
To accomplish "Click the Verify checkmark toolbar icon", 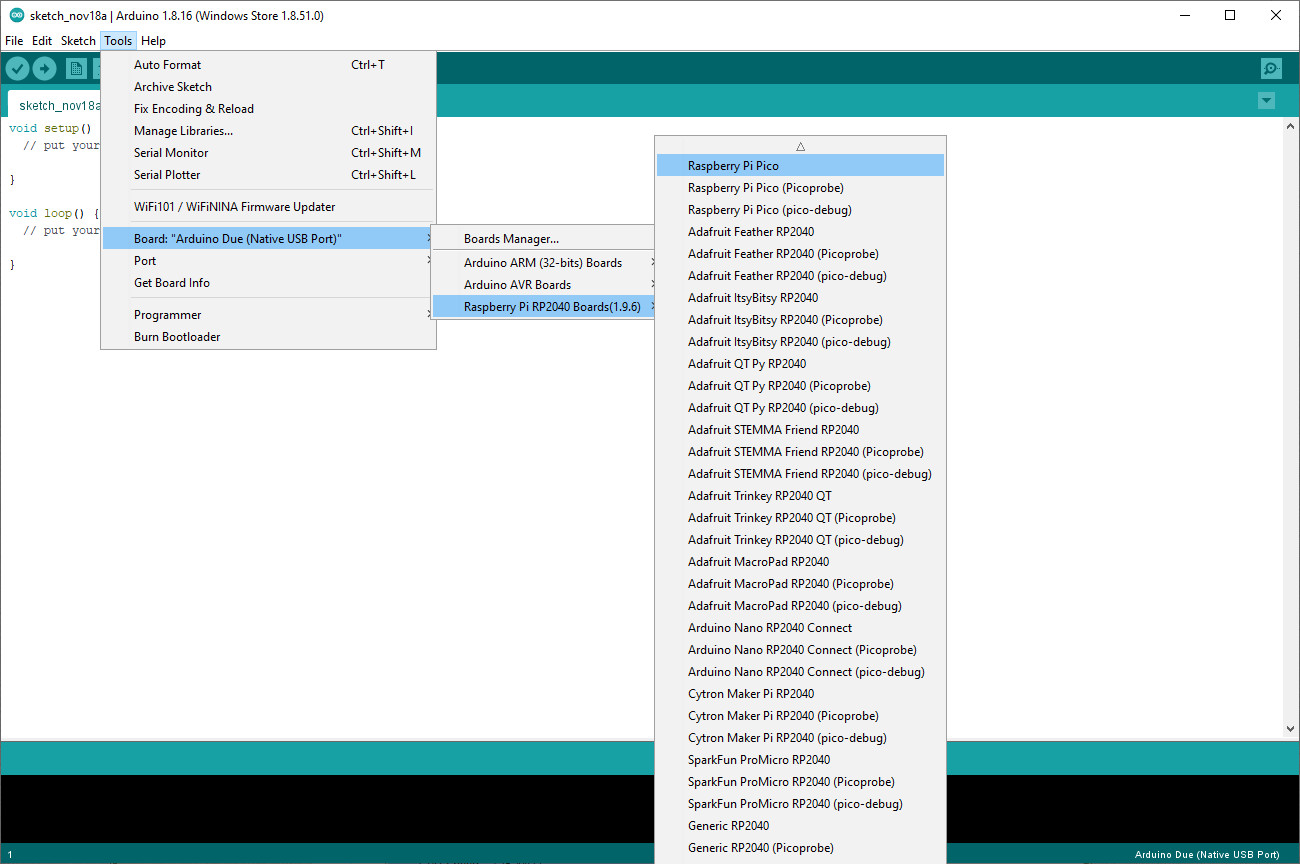I will pyautogui.click(x=18, y=68).
